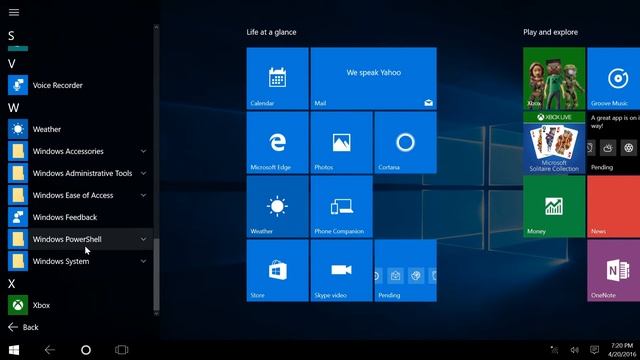Image resolution: width=640 pixels, height=360 pixels.
Task: Open the Money tile
Action: pos(554,207)
